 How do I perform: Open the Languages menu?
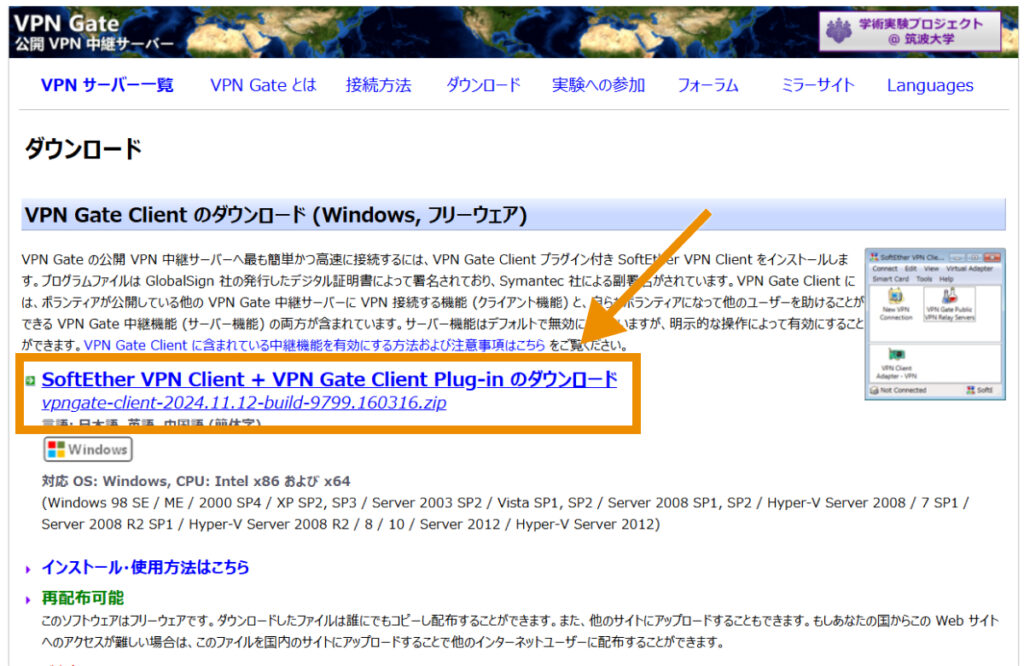click(x=929, y=86)
